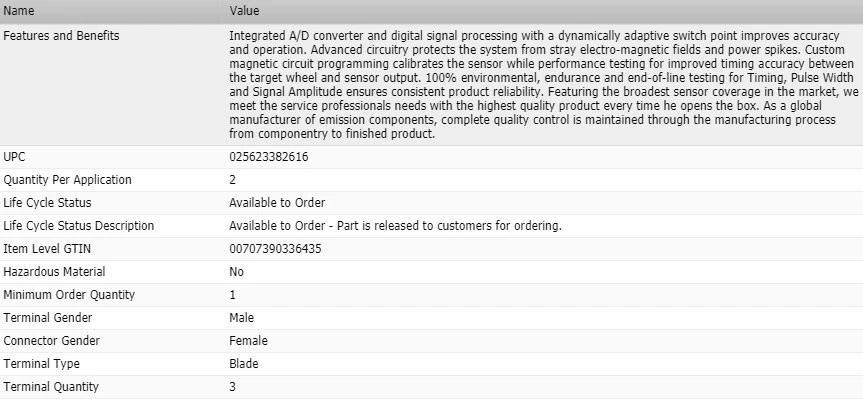This screenshot has width=863, height=413.
Task: Select the Terminal Type row label
Action: click(42, 364)
